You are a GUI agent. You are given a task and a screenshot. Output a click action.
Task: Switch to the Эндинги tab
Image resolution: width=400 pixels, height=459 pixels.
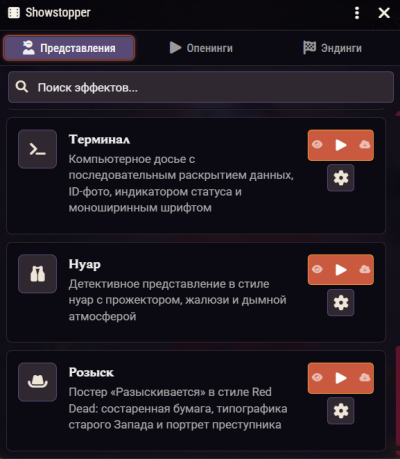tap(332, 48)
